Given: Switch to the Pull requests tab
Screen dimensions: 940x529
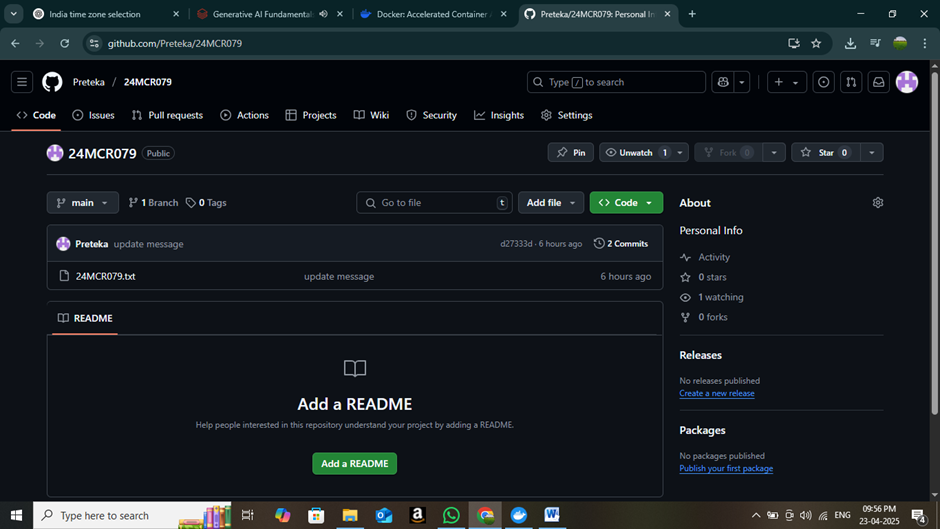Looking at the screenshot, I should click(x=167, y=115).
